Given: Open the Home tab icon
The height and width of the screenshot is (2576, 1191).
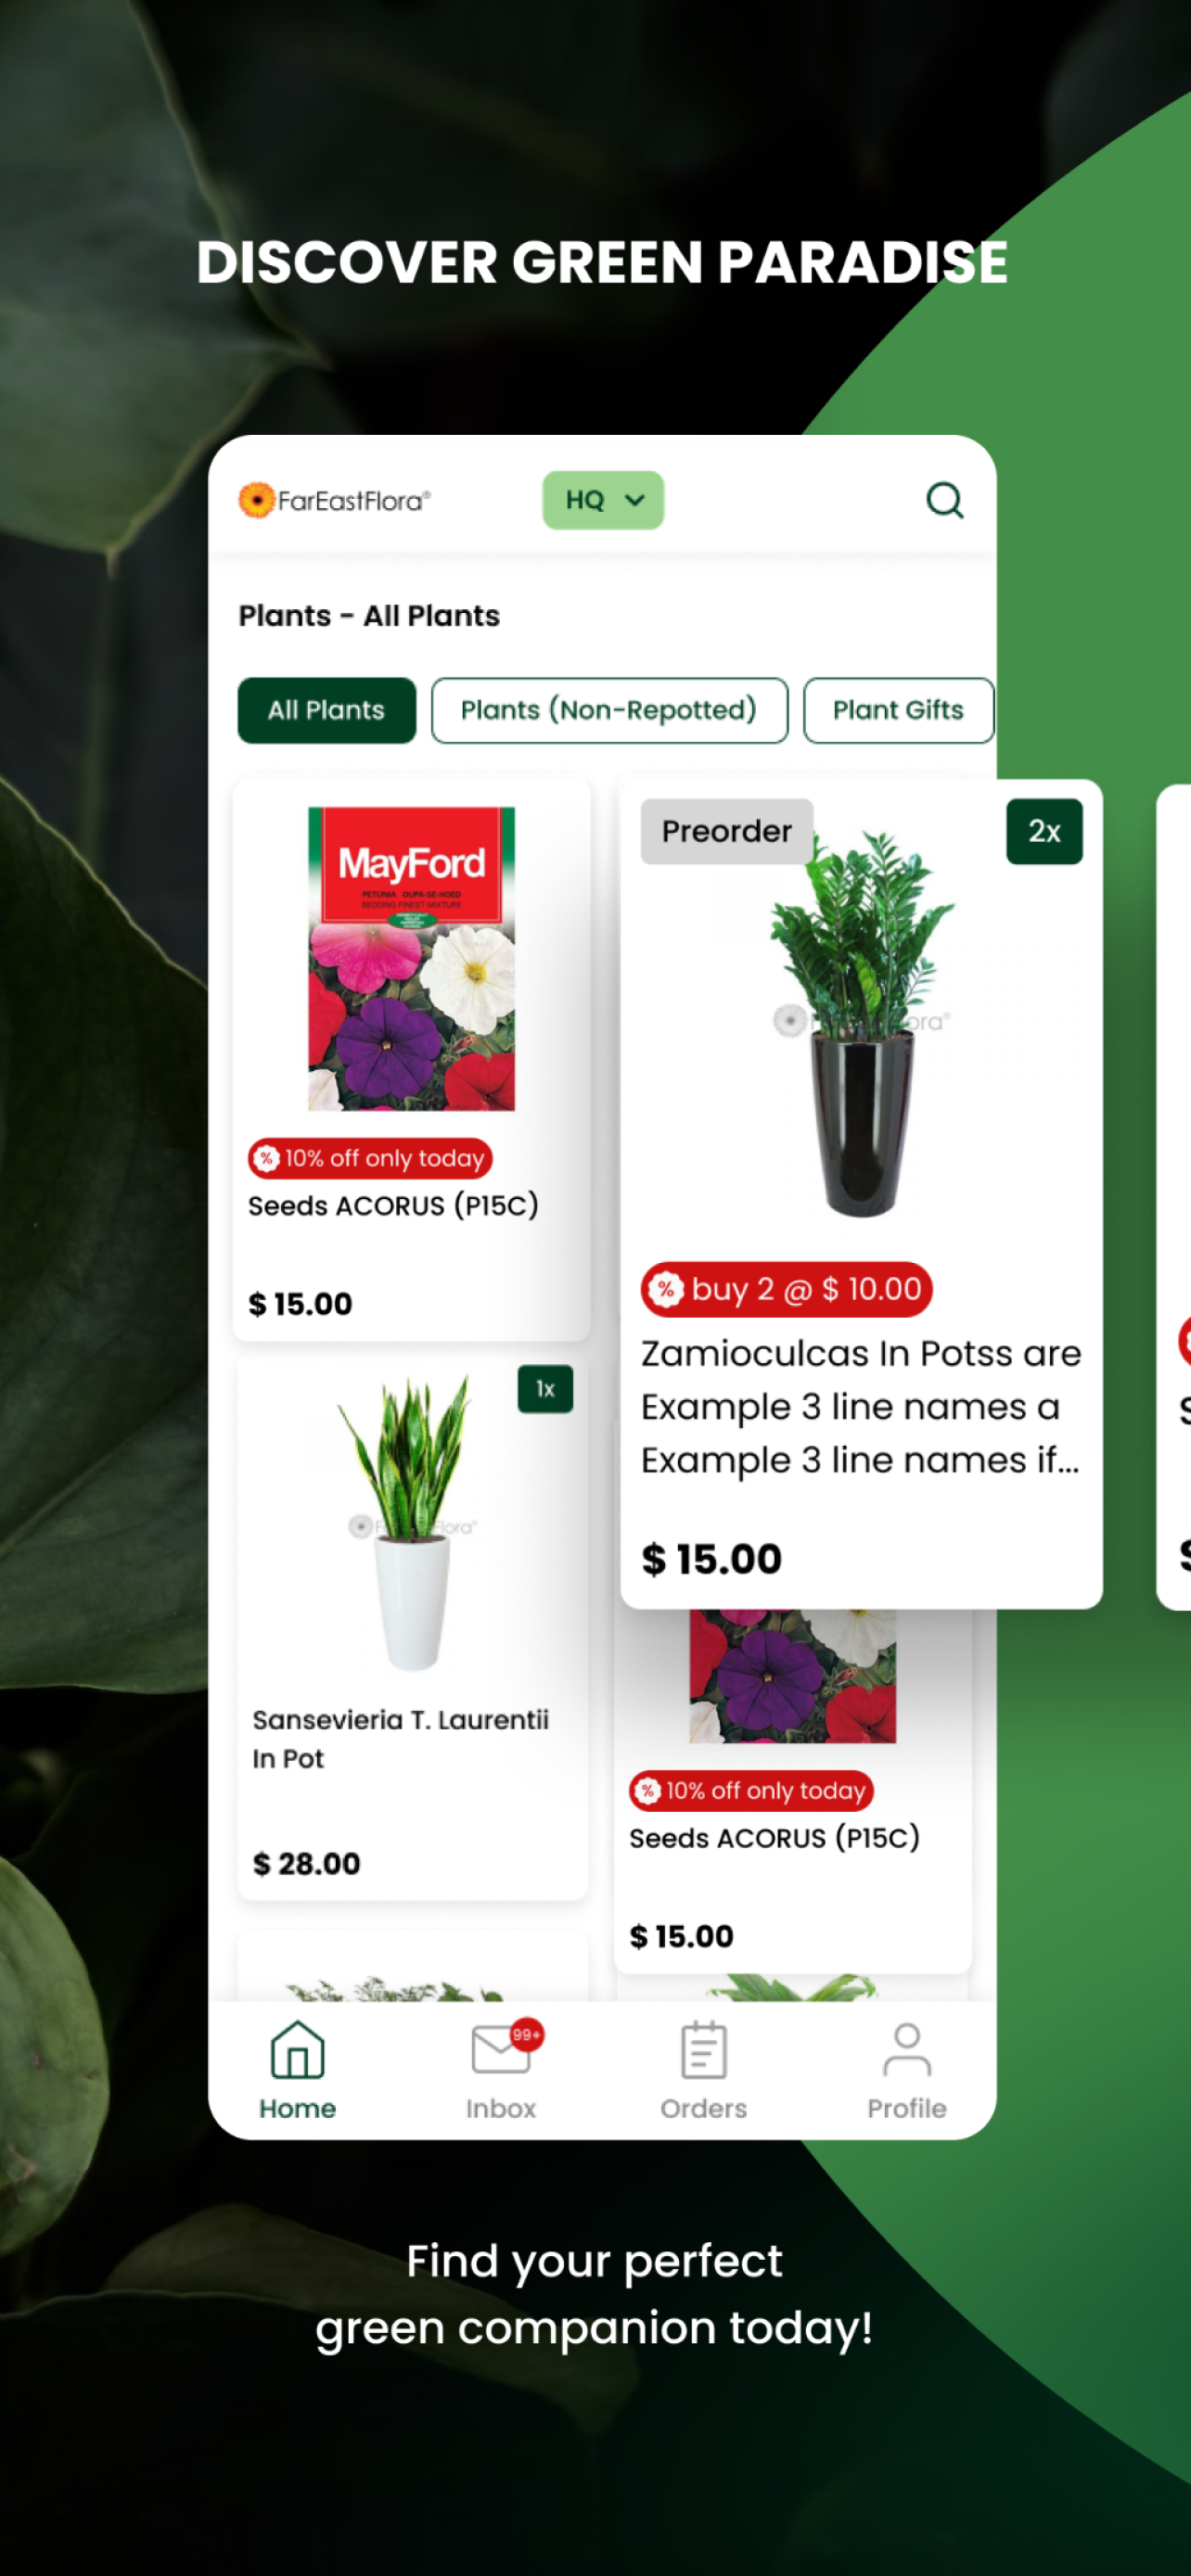Looking at the screenshot, I should click(x=297, y=2048).
